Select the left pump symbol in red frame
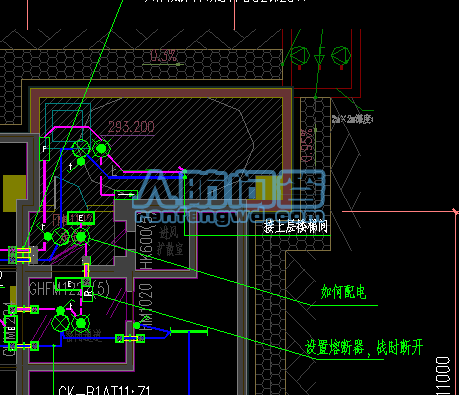 coord(299,56)
